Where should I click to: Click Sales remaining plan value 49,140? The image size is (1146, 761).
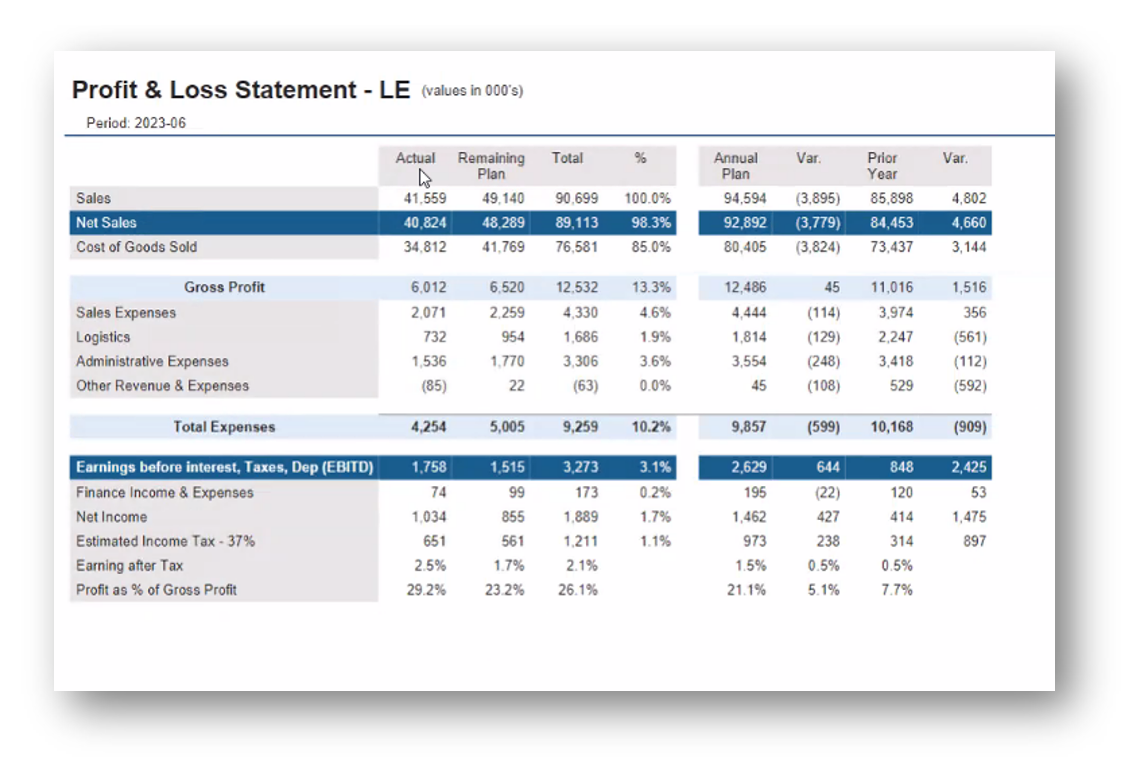[503, 198]
